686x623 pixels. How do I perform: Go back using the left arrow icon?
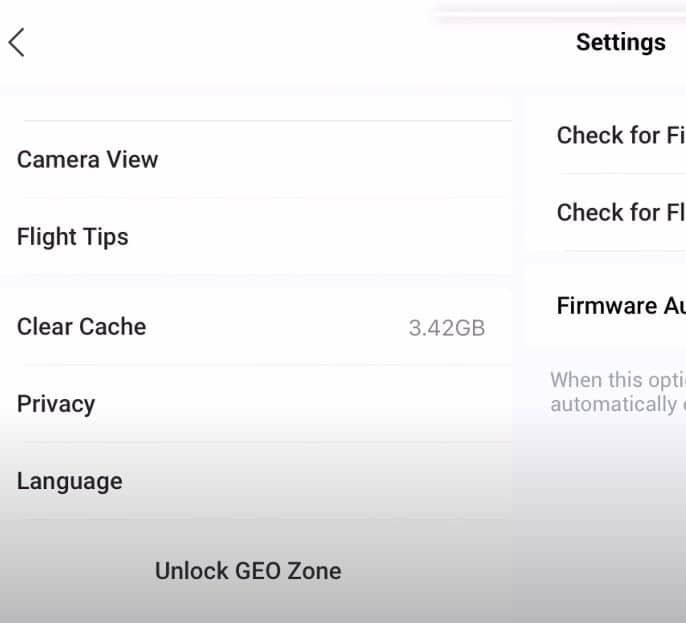tap(16, 42)
